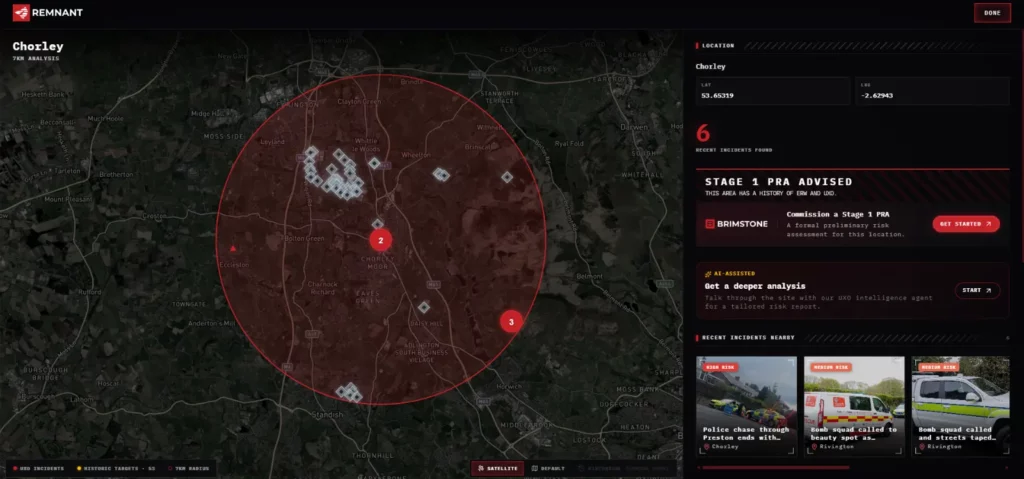
Task: Click the diamond marker just above cluster 2
Action: click(377, 223)
